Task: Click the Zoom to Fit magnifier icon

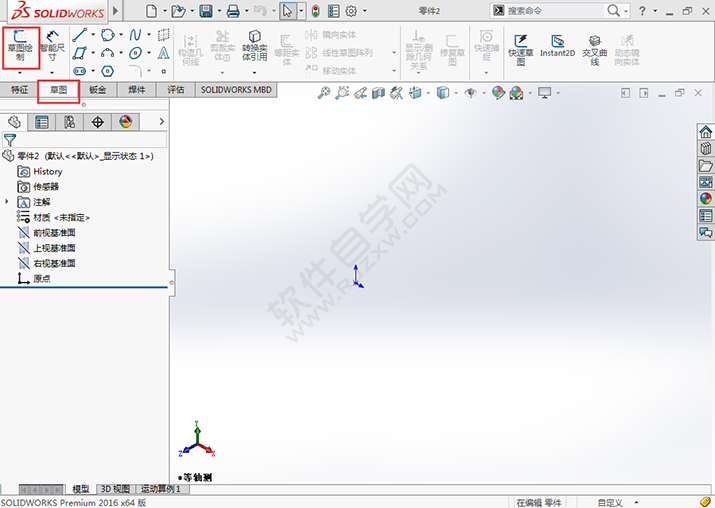Action: point(323,93)
